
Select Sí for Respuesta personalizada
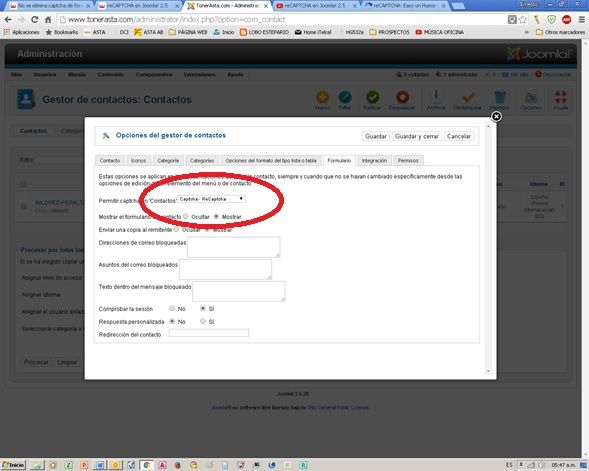coord(203,321)
